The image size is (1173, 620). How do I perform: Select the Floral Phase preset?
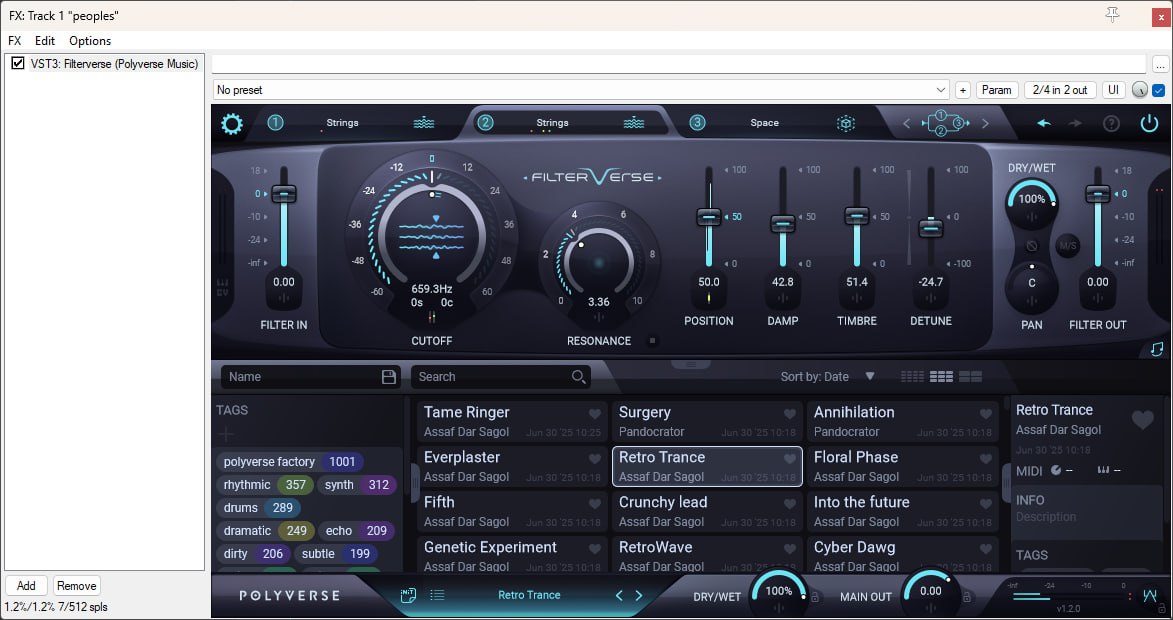904,467
